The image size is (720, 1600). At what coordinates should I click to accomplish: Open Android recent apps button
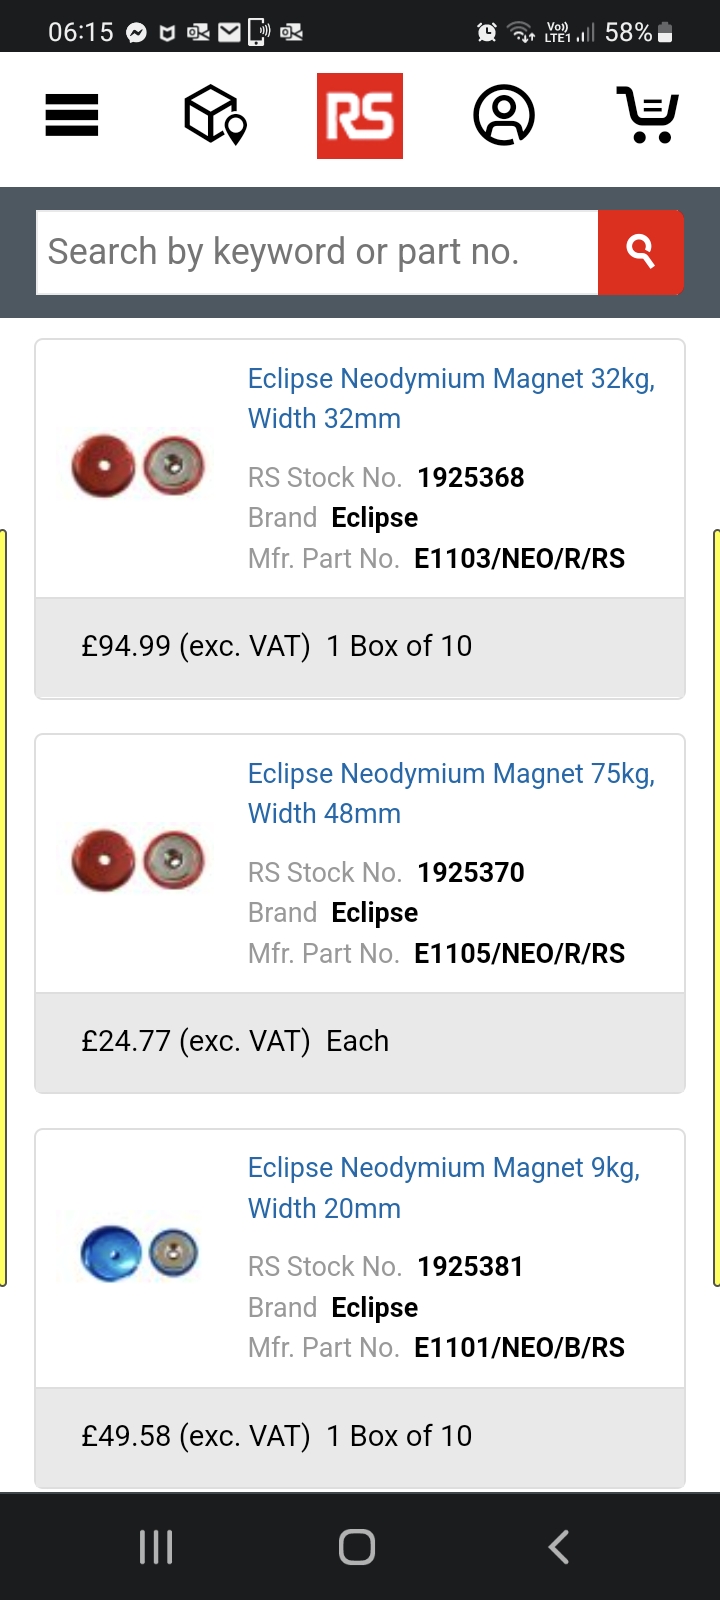pos(156,1547)
